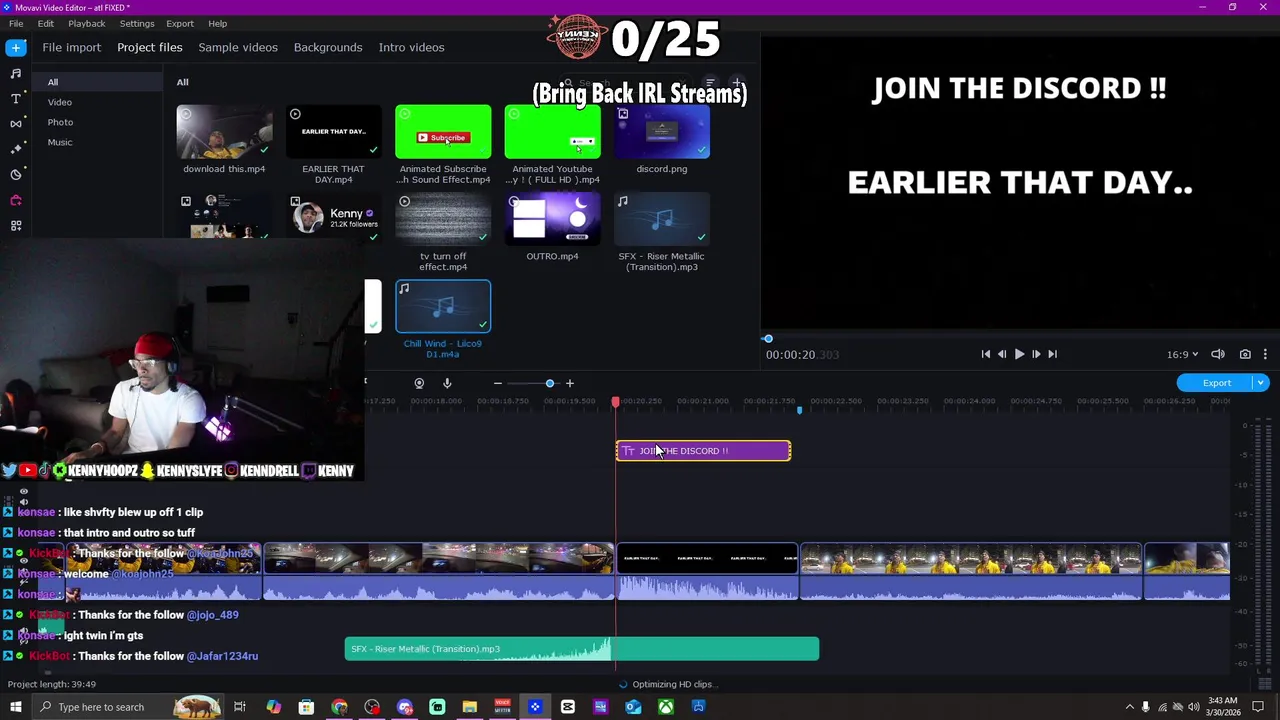Image resolution: width=1280 pixels, height=720 pixels.
Task: Open the Overlay/sticker tool in sidebar
Action: pyautogui.click(x=16, y=175)
